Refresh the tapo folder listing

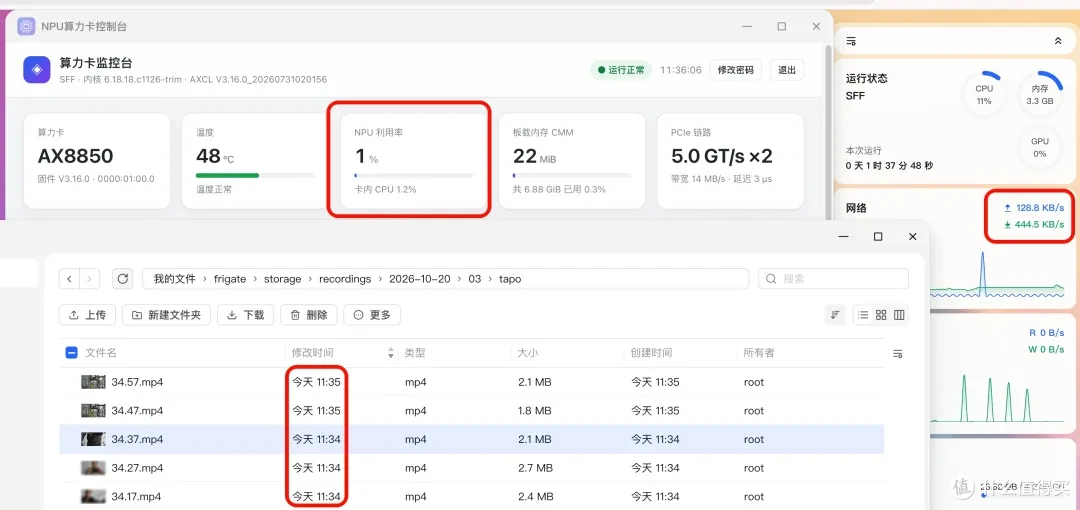[123, 279]
